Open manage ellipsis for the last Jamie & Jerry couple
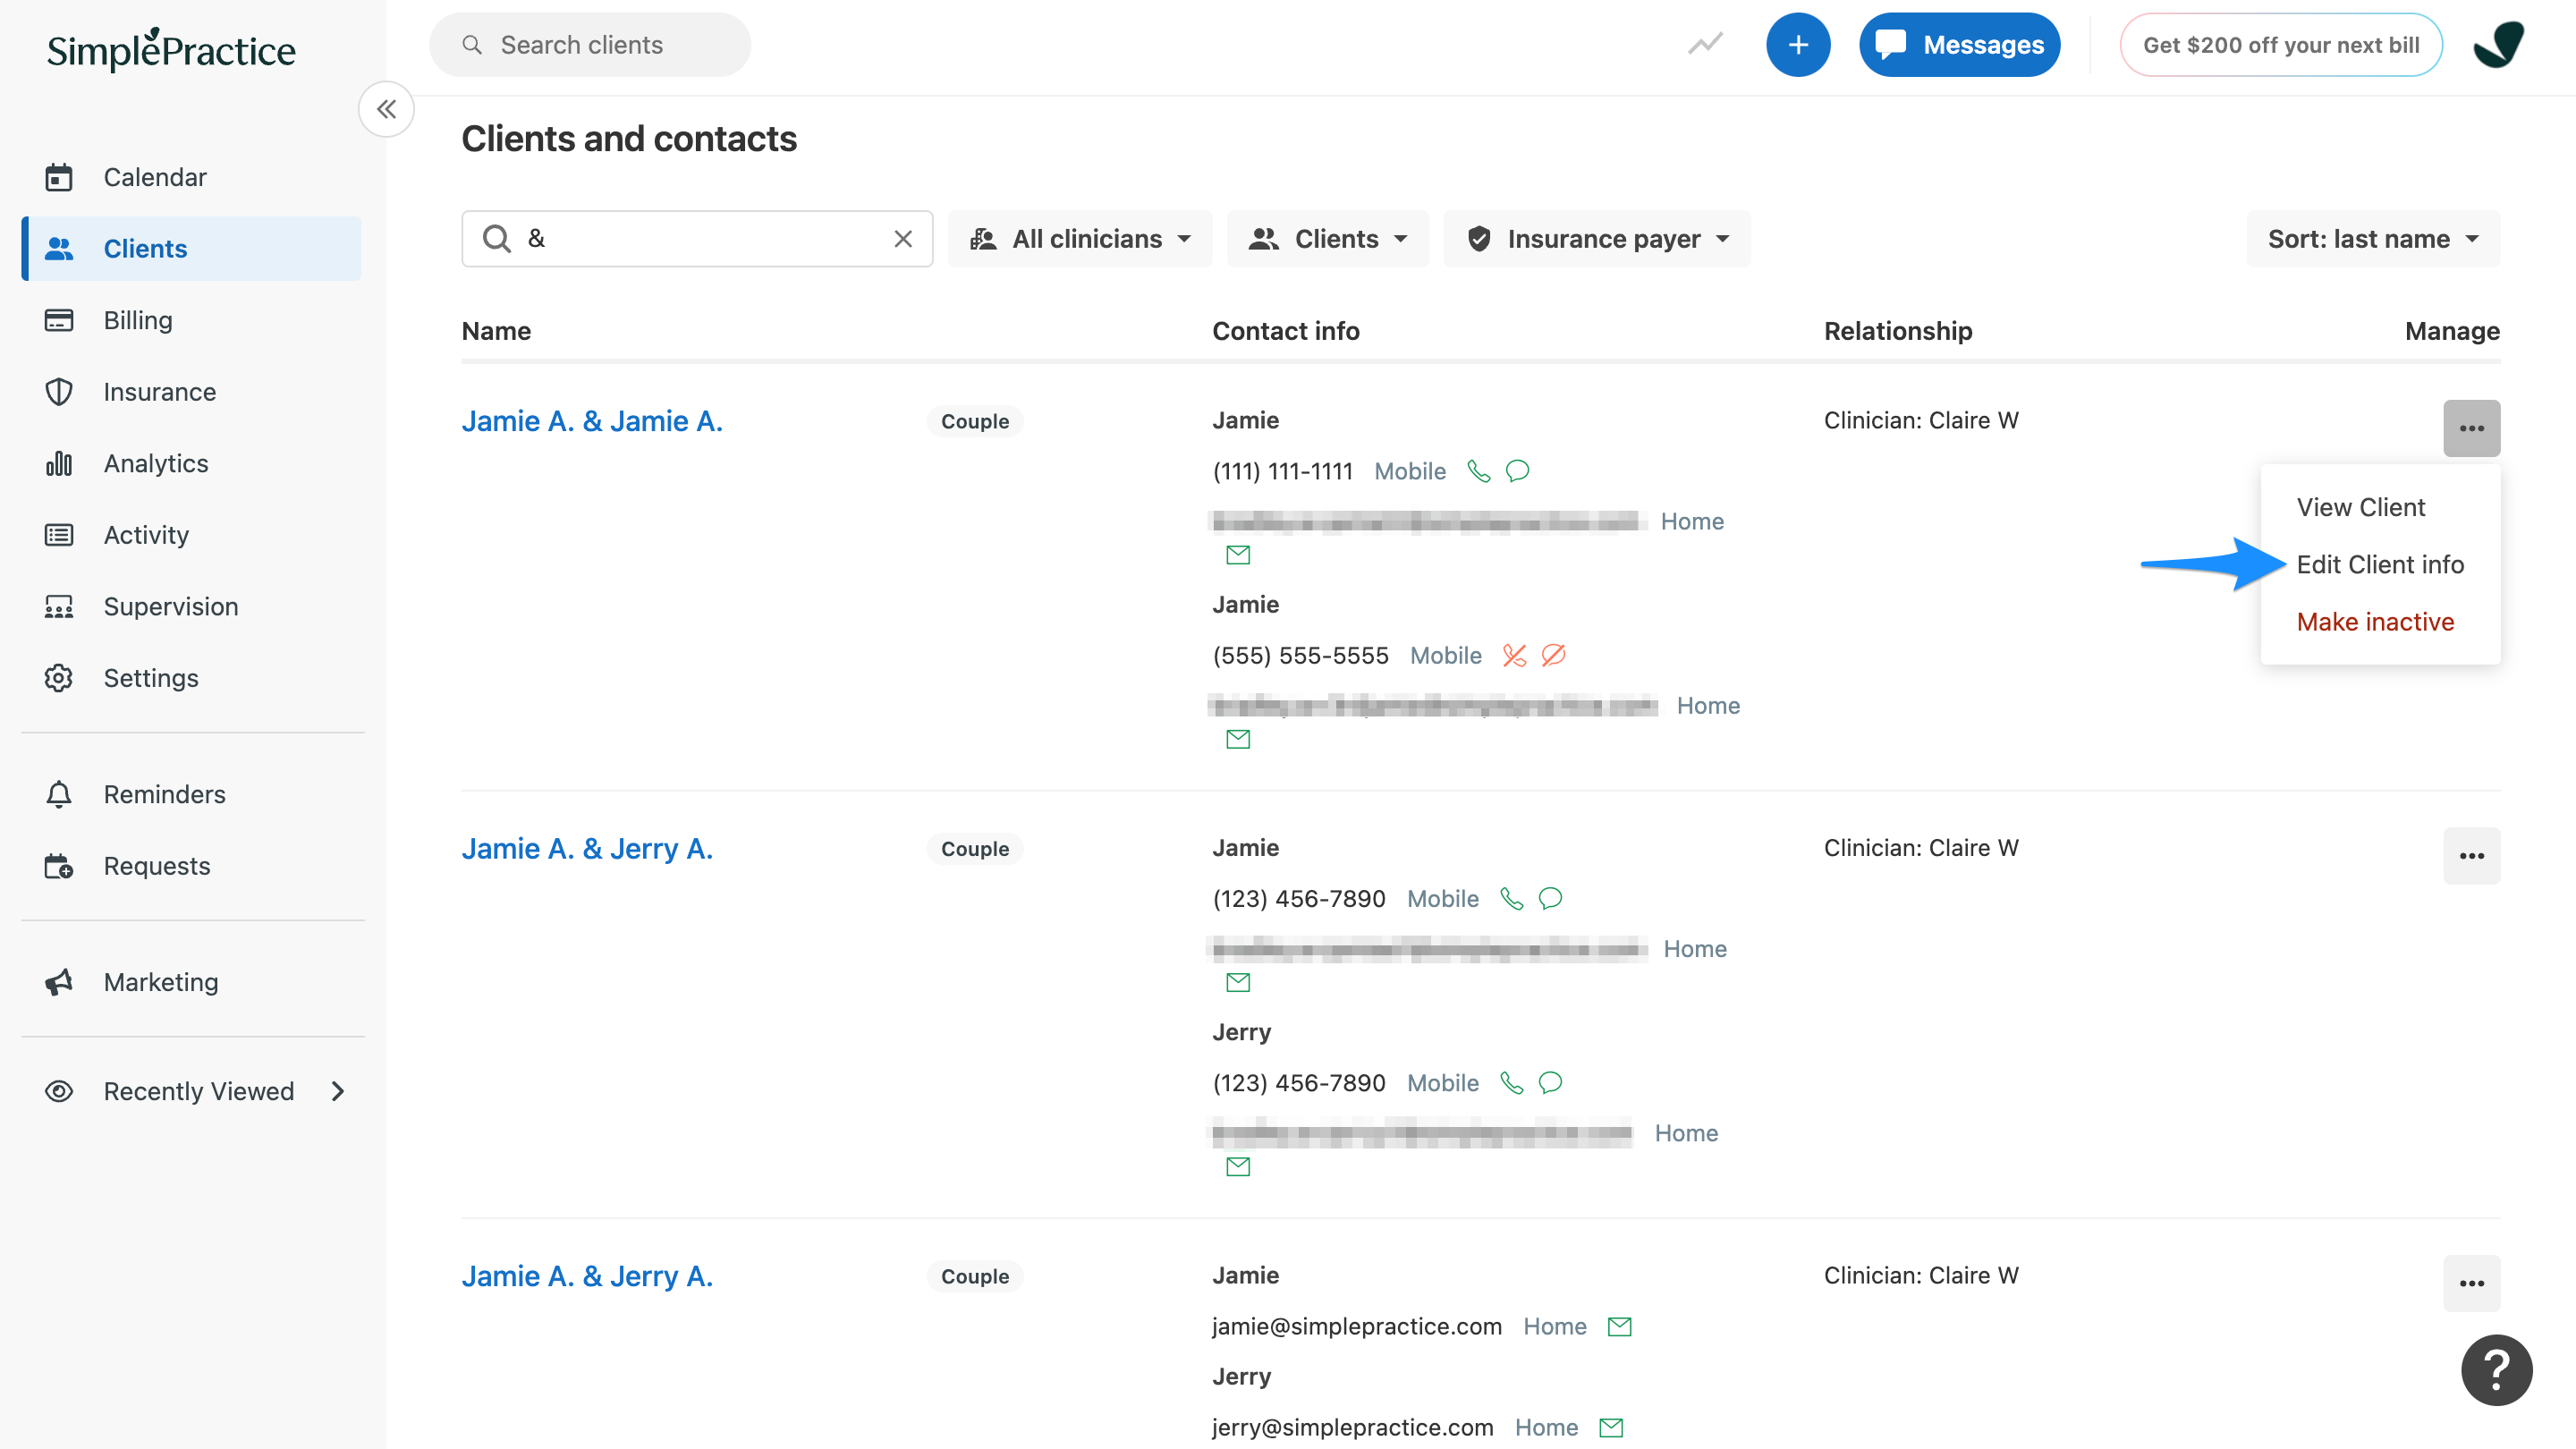 coord(2472,1284)
